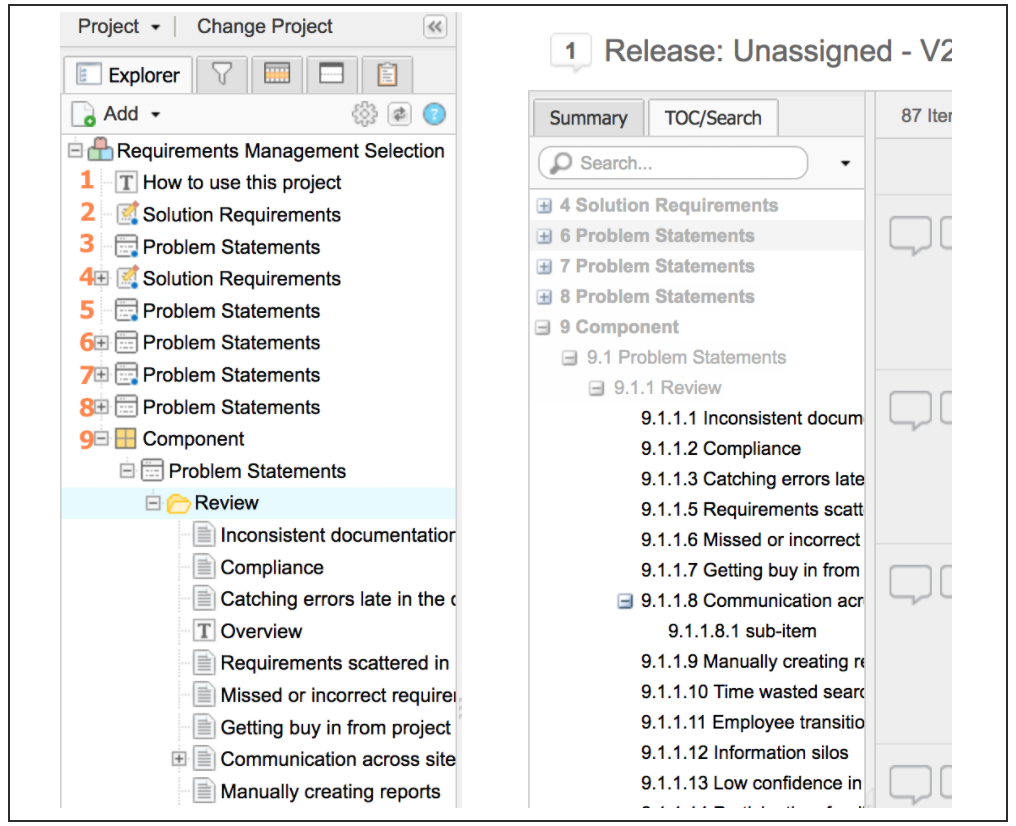This screenshot has height=826, width=1016.
Task: Collapse Problem Statements under Component
Action: pyautogui.click(x=127, y=471)
